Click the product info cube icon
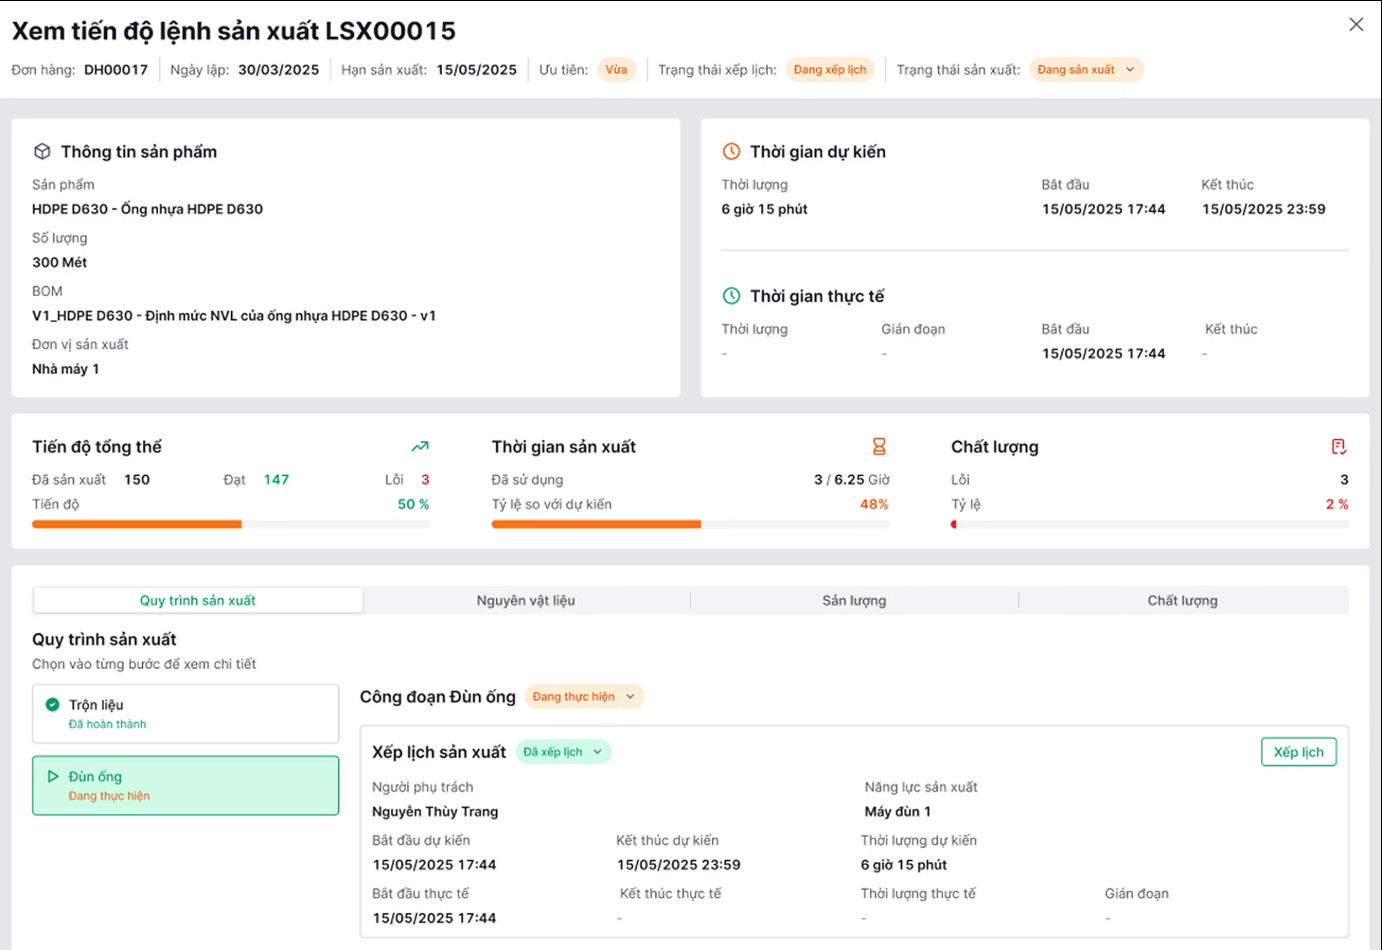 pyautogui.click(x=42, y=151)
